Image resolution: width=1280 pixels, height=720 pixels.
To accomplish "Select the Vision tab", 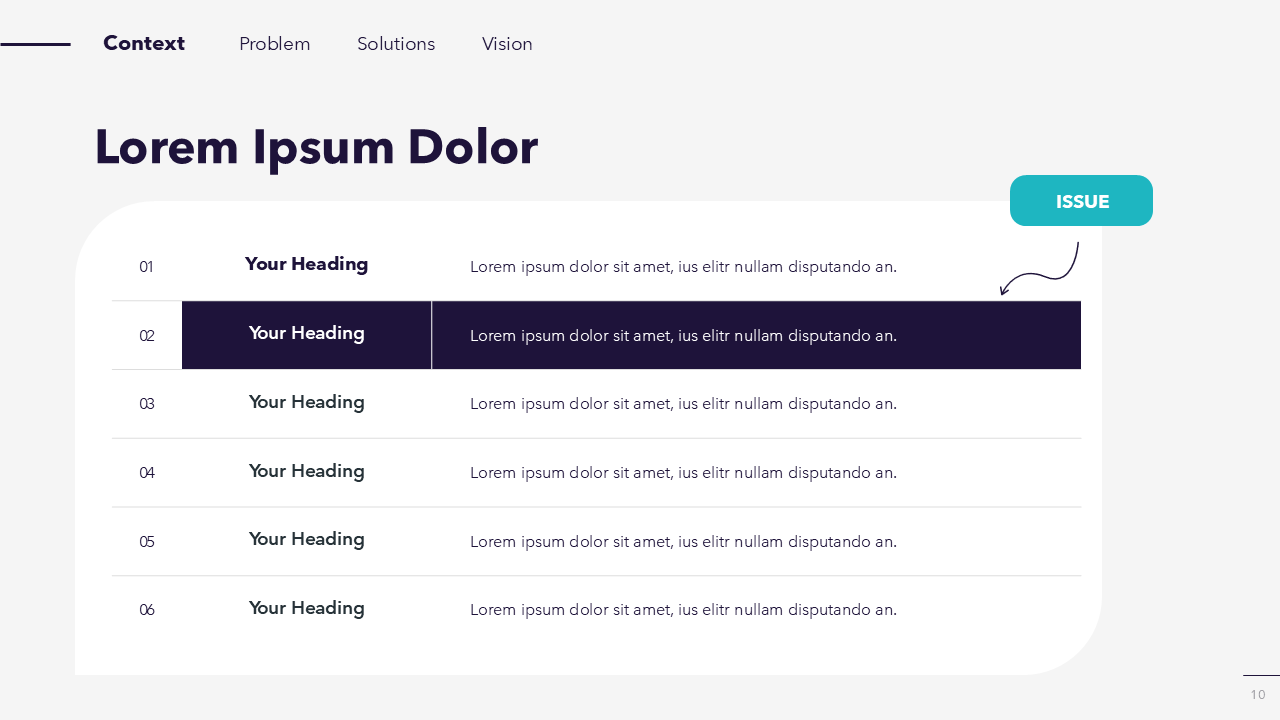I will [507, 44].
